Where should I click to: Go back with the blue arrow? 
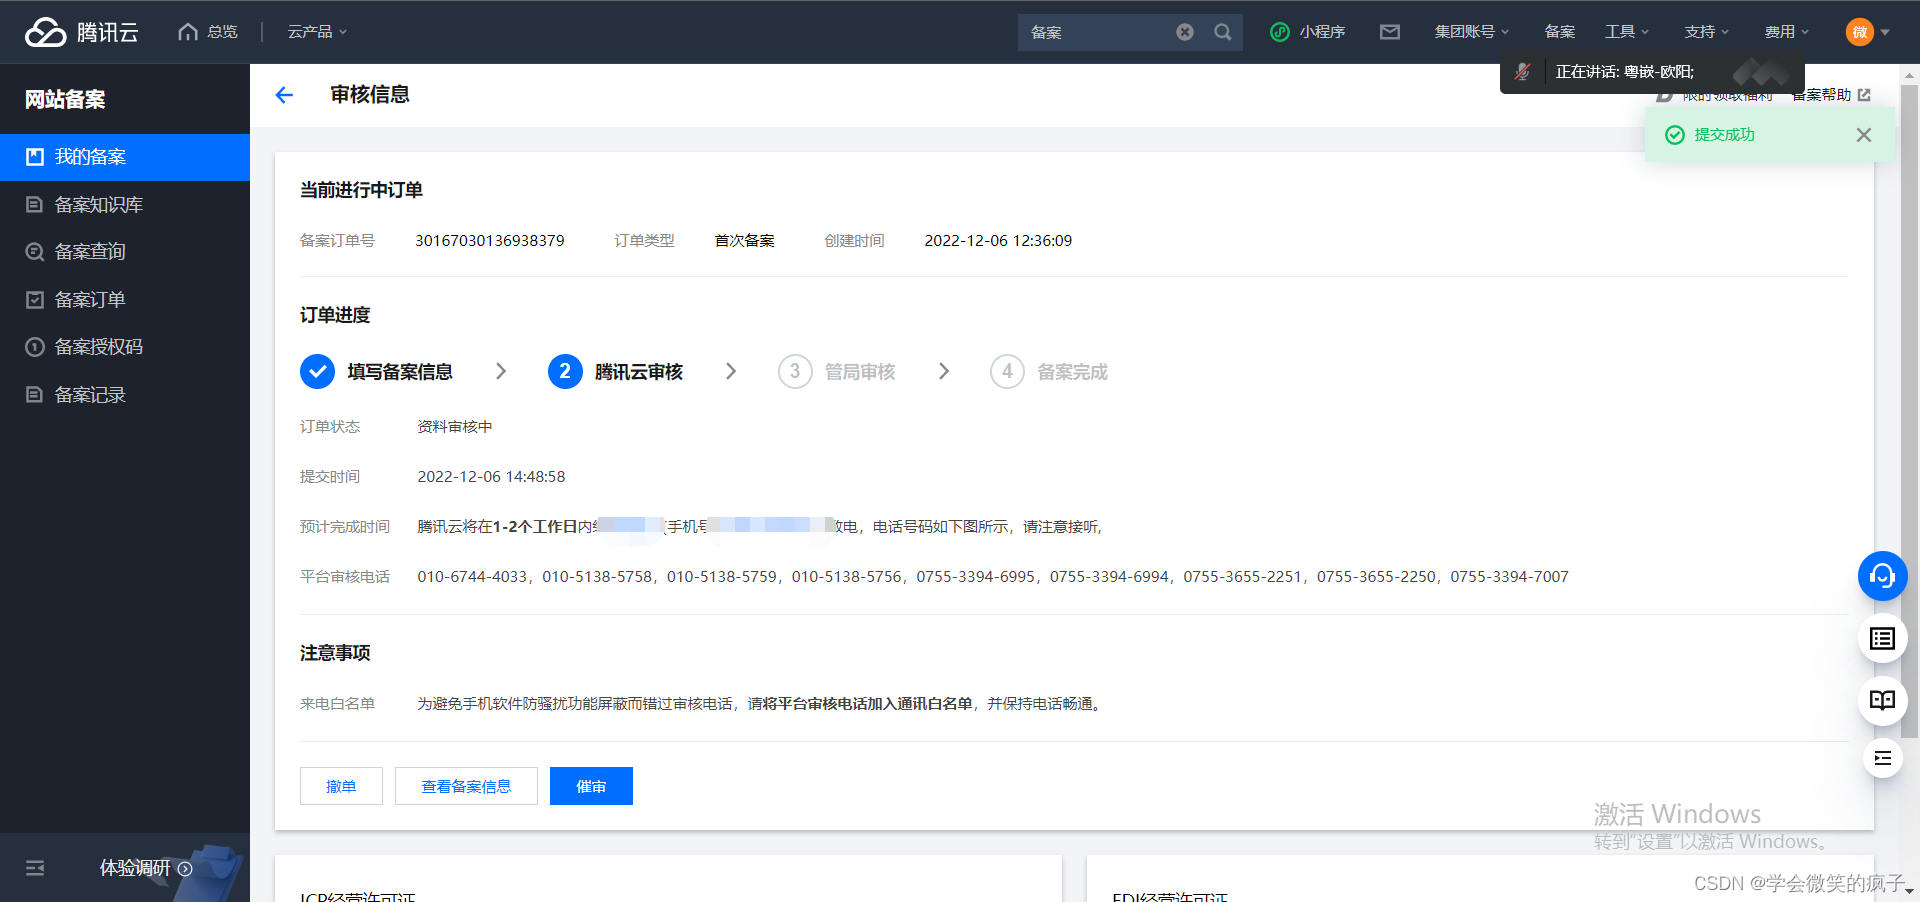click(x=284, y=95)
